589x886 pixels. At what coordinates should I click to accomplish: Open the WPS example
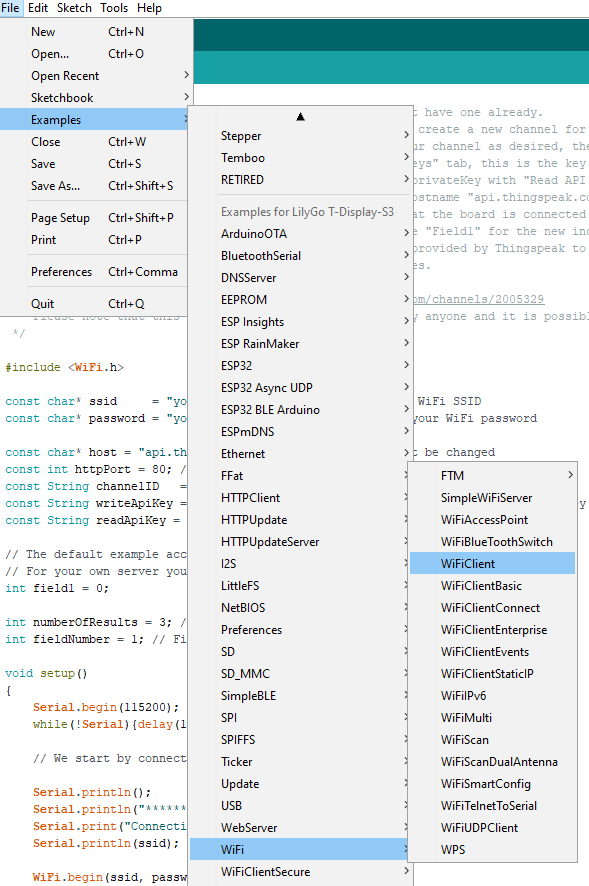[492, 850]
